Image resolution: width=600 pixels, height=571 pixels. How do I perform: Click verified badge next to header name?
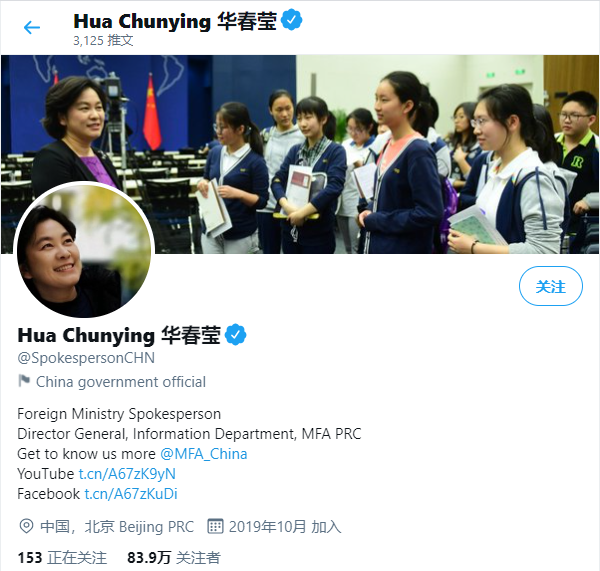(292, 20)
